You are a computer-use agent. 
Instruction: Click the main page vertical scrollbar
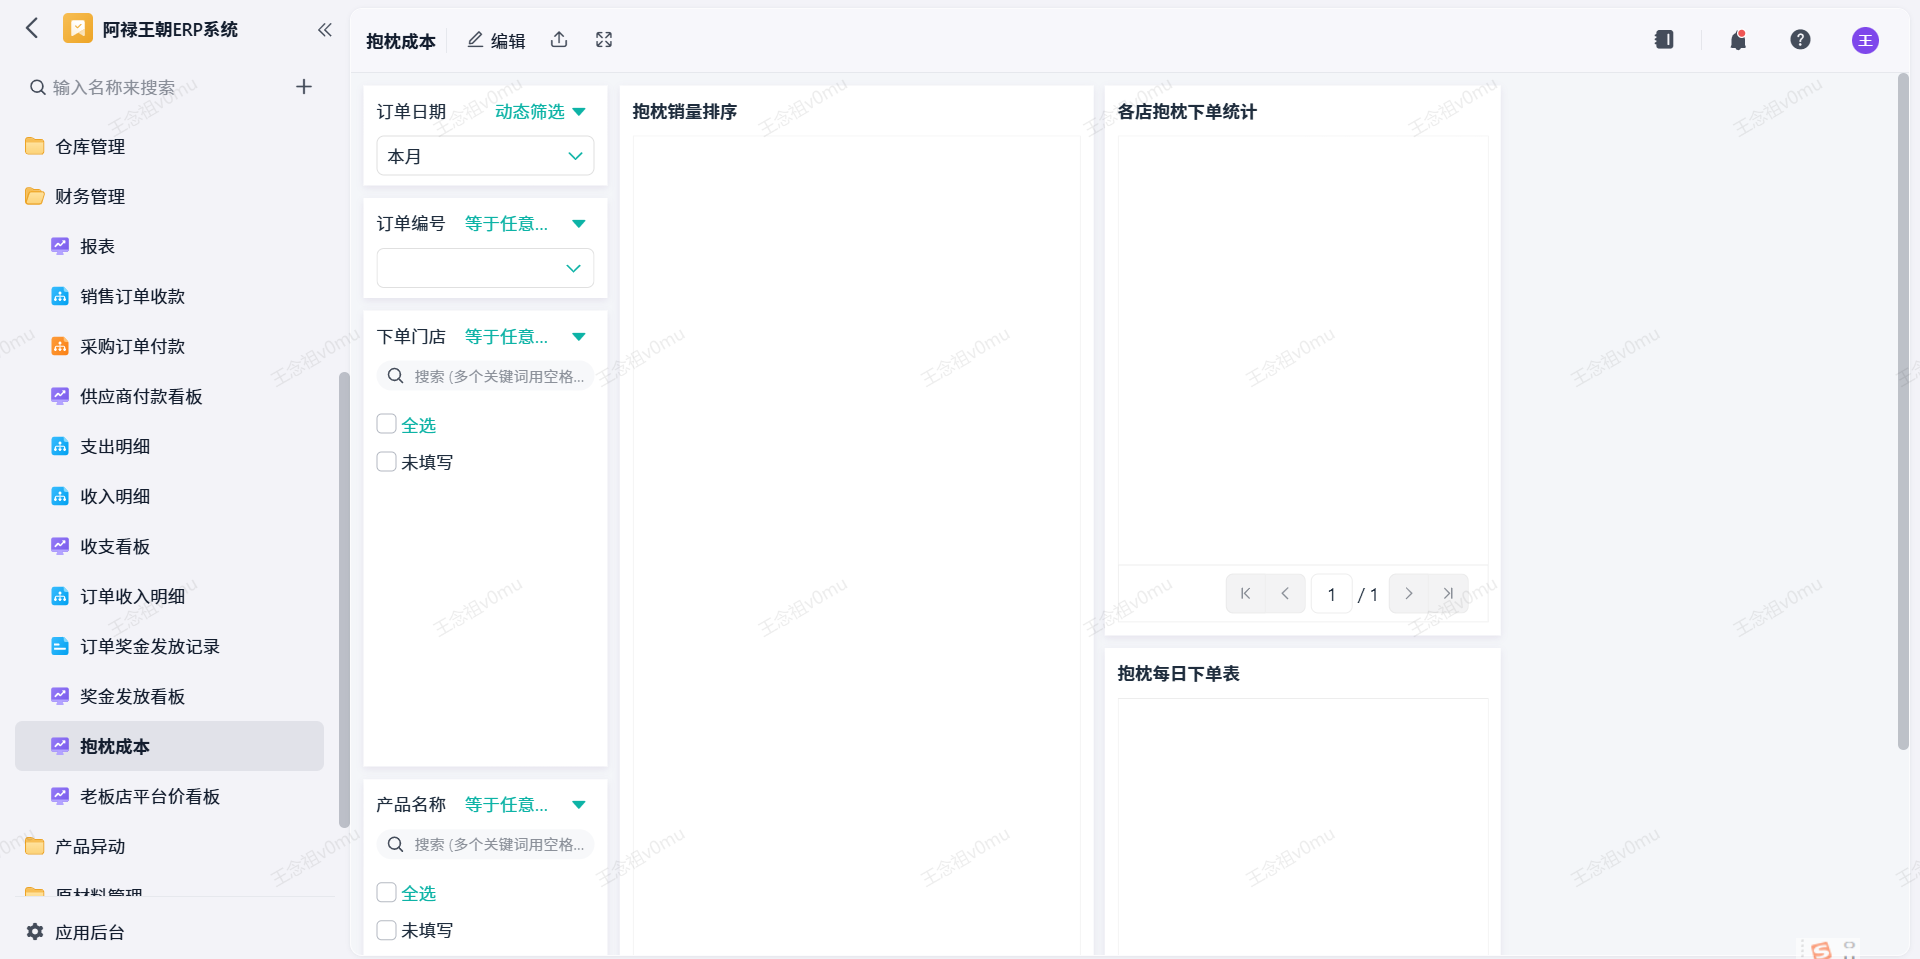coord(1903,410)
